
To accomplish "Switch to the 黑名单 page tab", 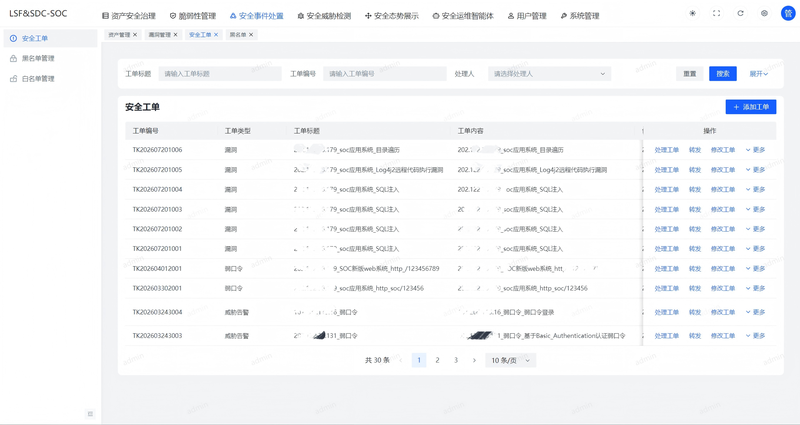I will 238,35.
